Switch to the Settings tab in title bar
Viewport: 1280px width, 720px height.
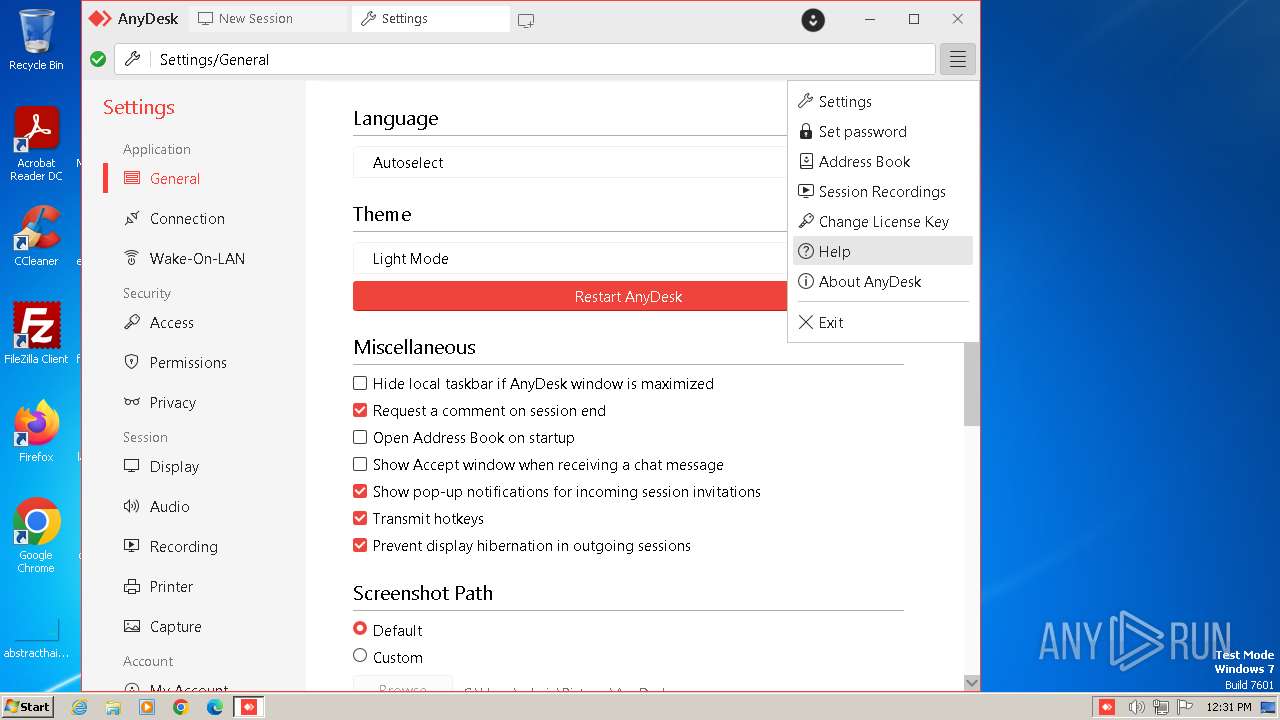(430, 18)
